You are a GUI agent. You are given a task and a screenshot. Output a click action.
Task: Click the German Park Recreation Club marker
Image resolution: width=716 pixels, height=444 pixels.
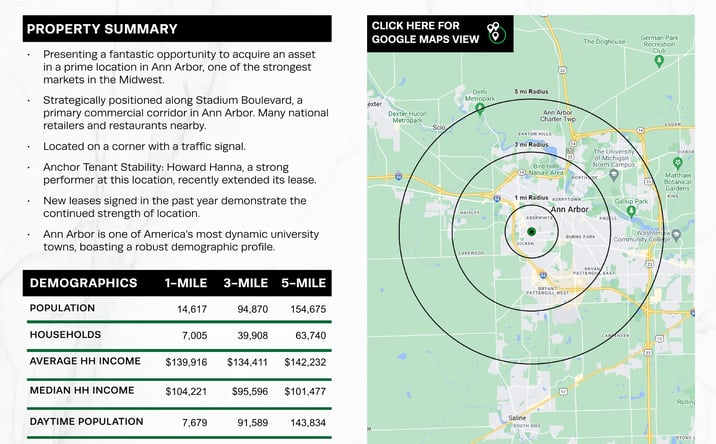(x=658, y=62)
